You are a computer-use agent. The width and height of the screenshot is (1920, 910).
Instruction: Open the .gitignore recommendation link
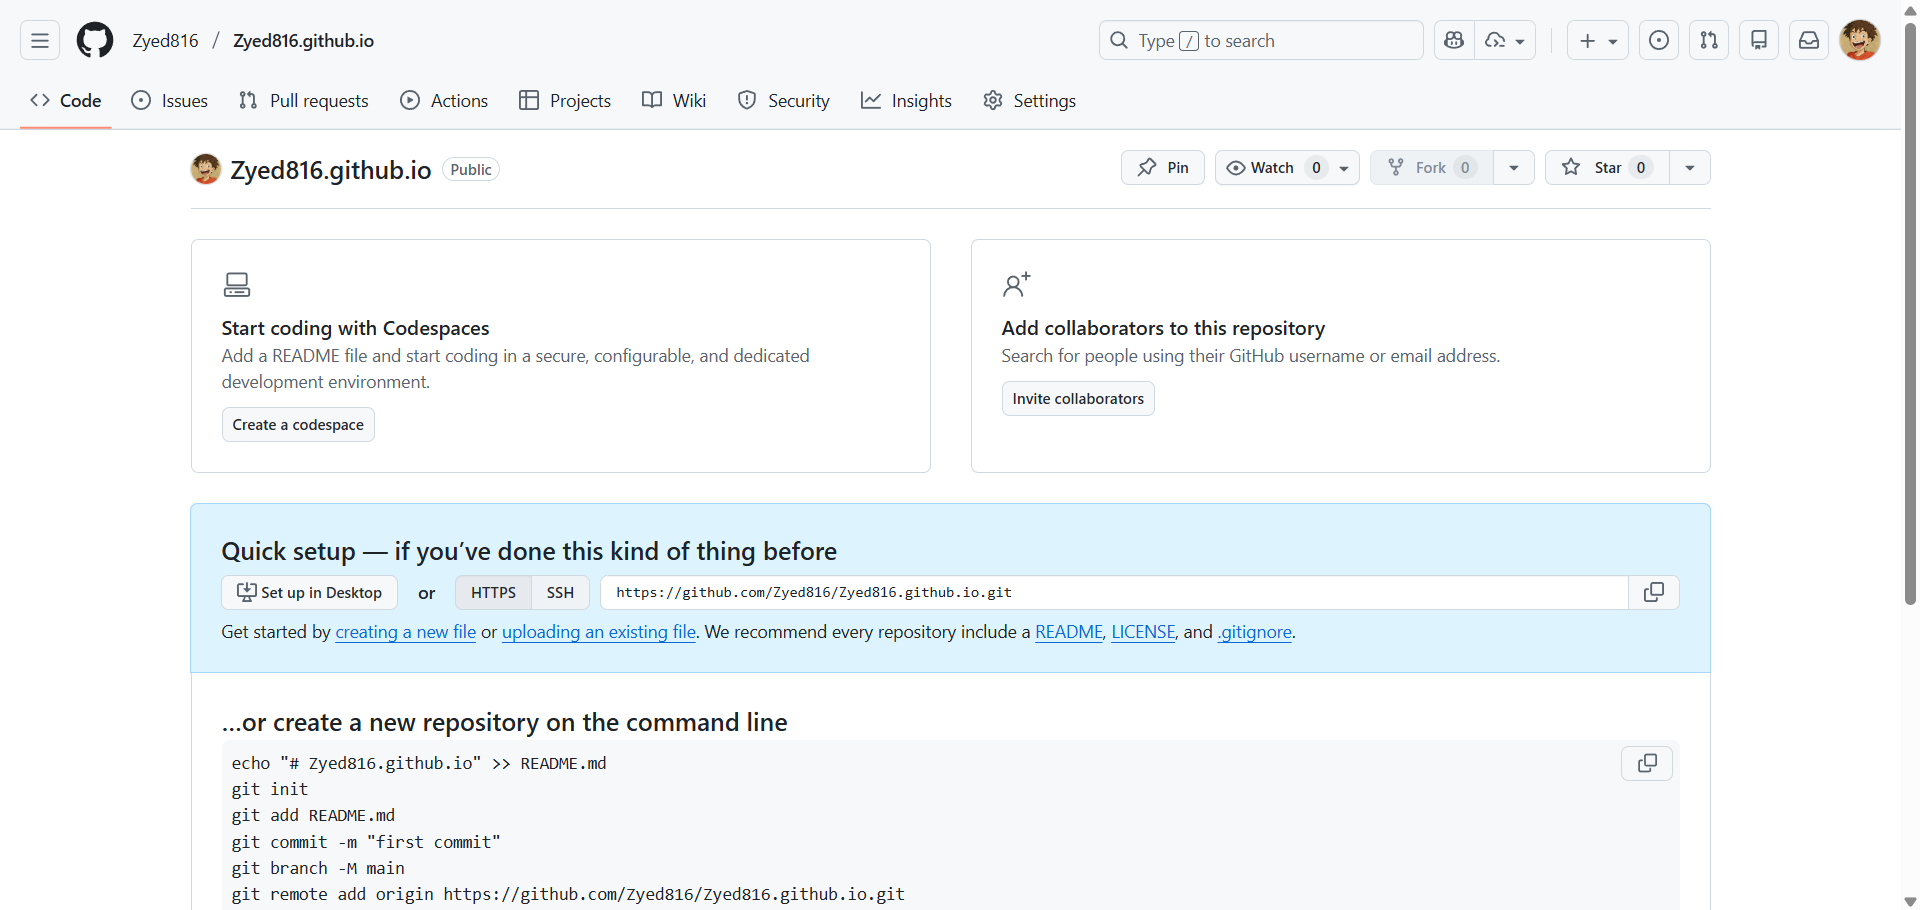[1255, 632]
